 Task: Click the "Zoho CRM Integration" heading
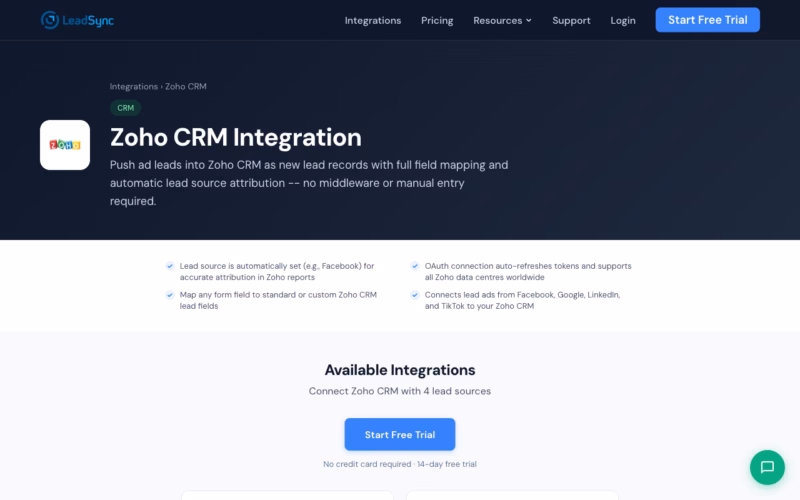pyautogui.click(x=236, y=137)
